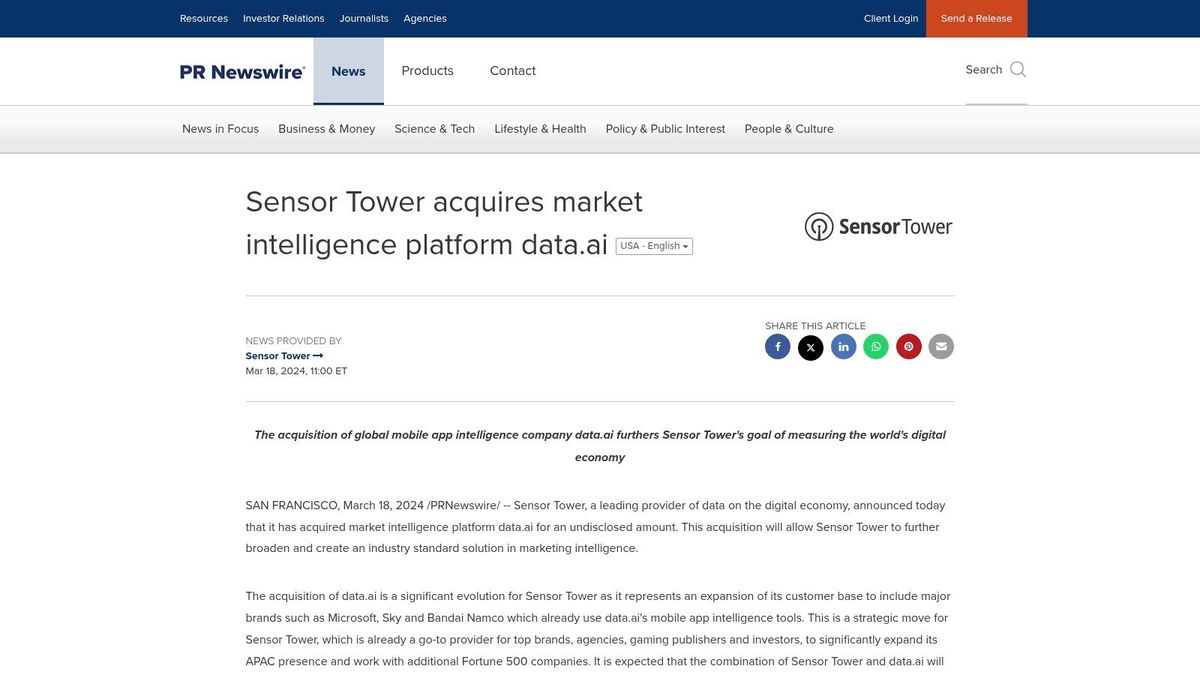
Task: Open the Client Login page
Action: [890, 18]
